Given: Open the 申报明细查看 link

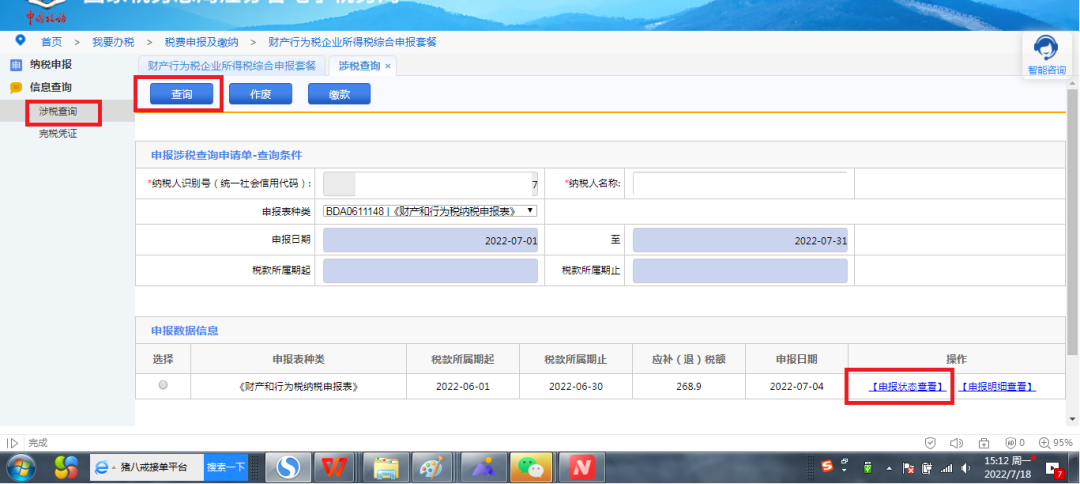Looking at the screenshot, I should pos(999,386).
